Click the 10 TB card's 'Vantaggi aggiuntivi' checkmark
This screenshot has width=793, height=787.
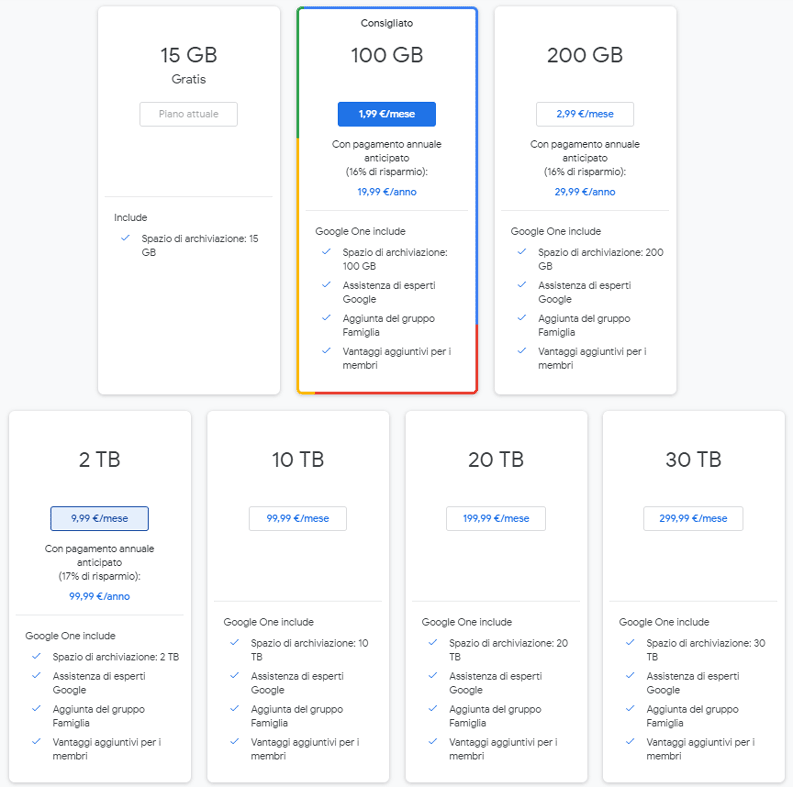[x=235, y=741]
